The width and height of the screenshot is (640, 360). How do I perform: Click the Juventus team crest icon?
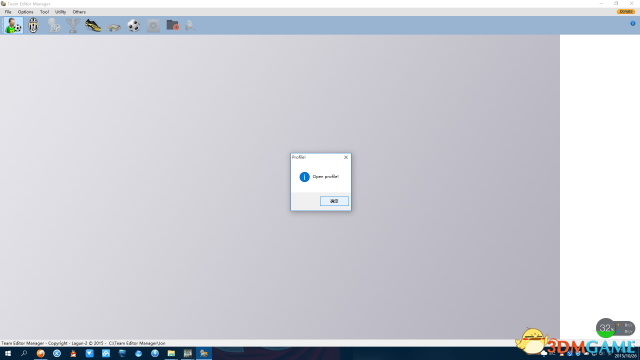33,26
